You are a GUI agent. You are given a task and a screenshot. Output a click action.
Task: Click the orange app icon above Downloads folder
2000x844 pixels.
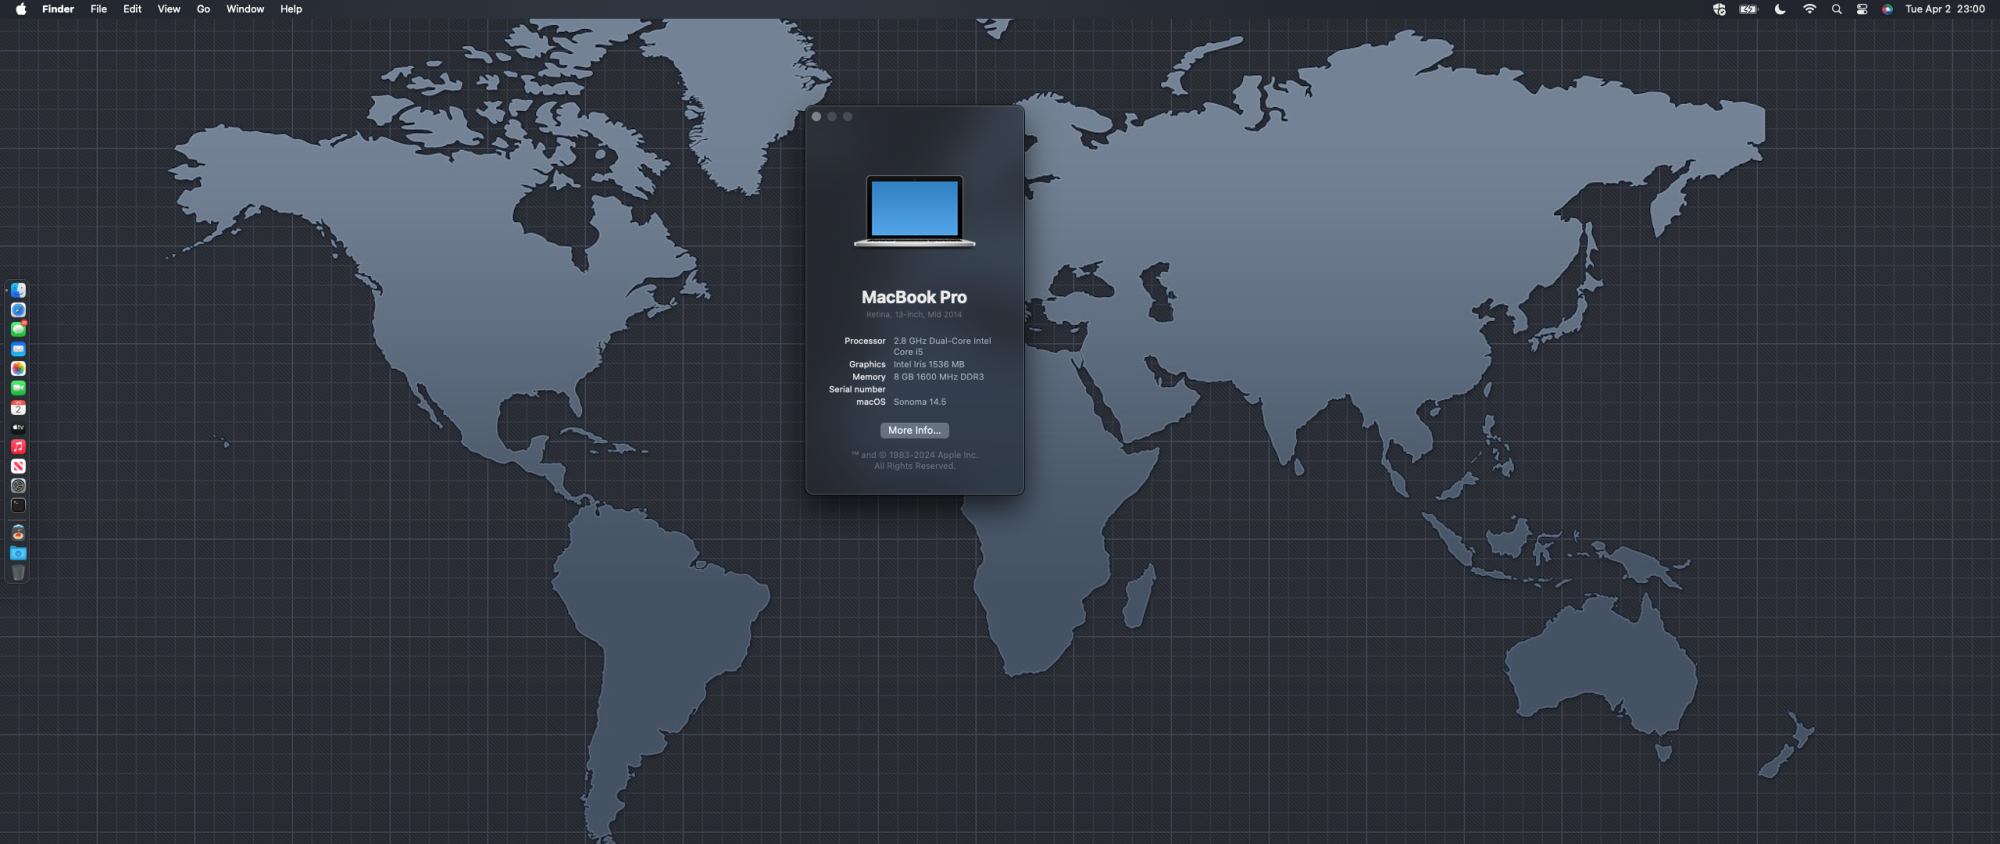(x=18, y=533)
